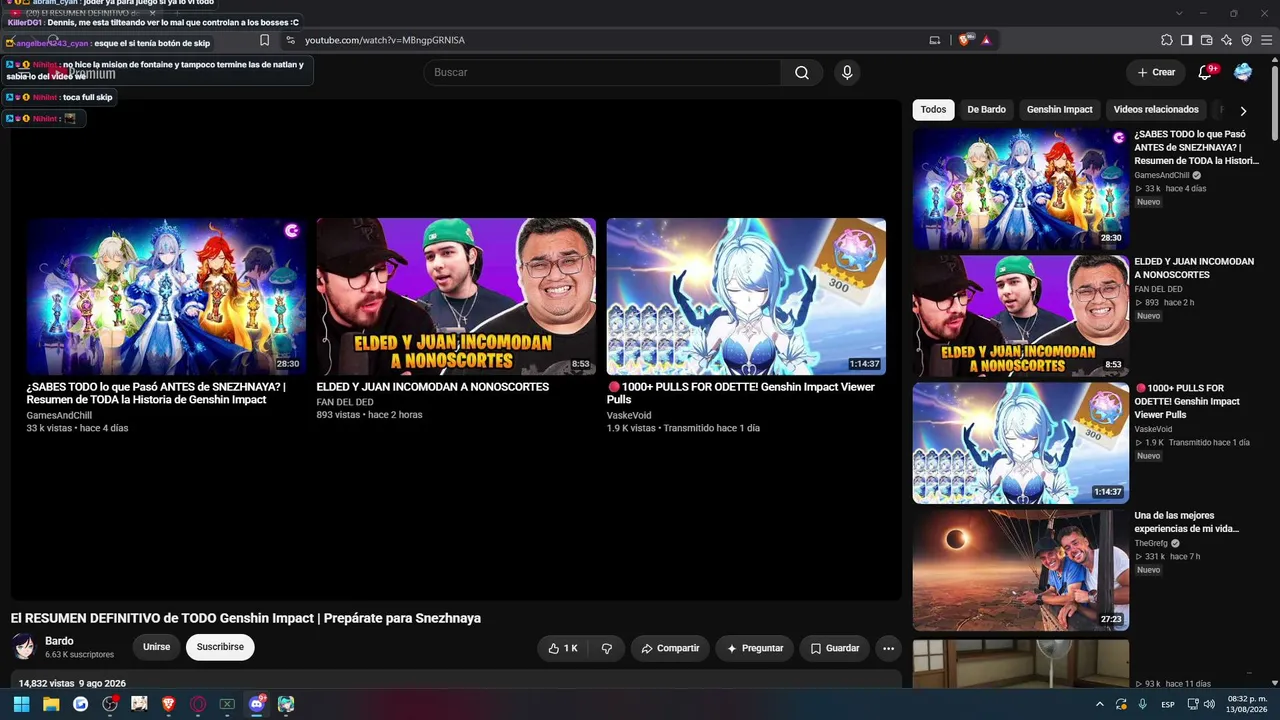Open Xbox Game Bar taskbar icon
Image resolution: width=1280 pixels, height=720 pixels.
[228, 704]
